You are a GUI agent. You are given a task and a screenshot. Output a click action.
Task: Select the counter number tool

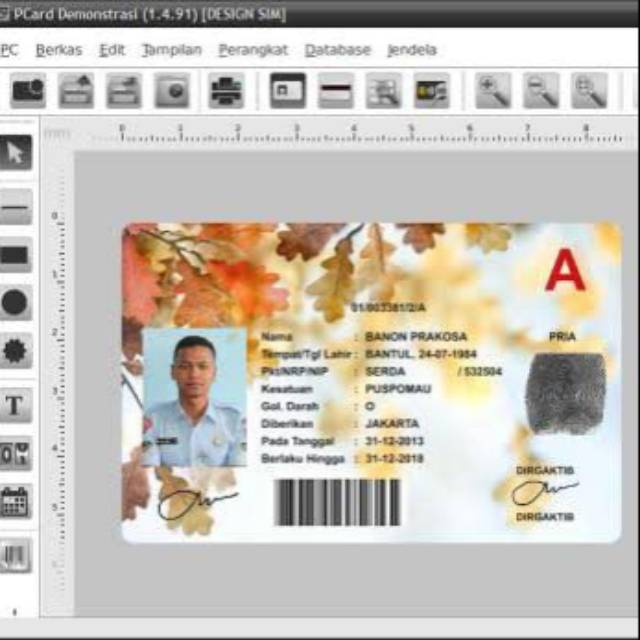point(15,453)
